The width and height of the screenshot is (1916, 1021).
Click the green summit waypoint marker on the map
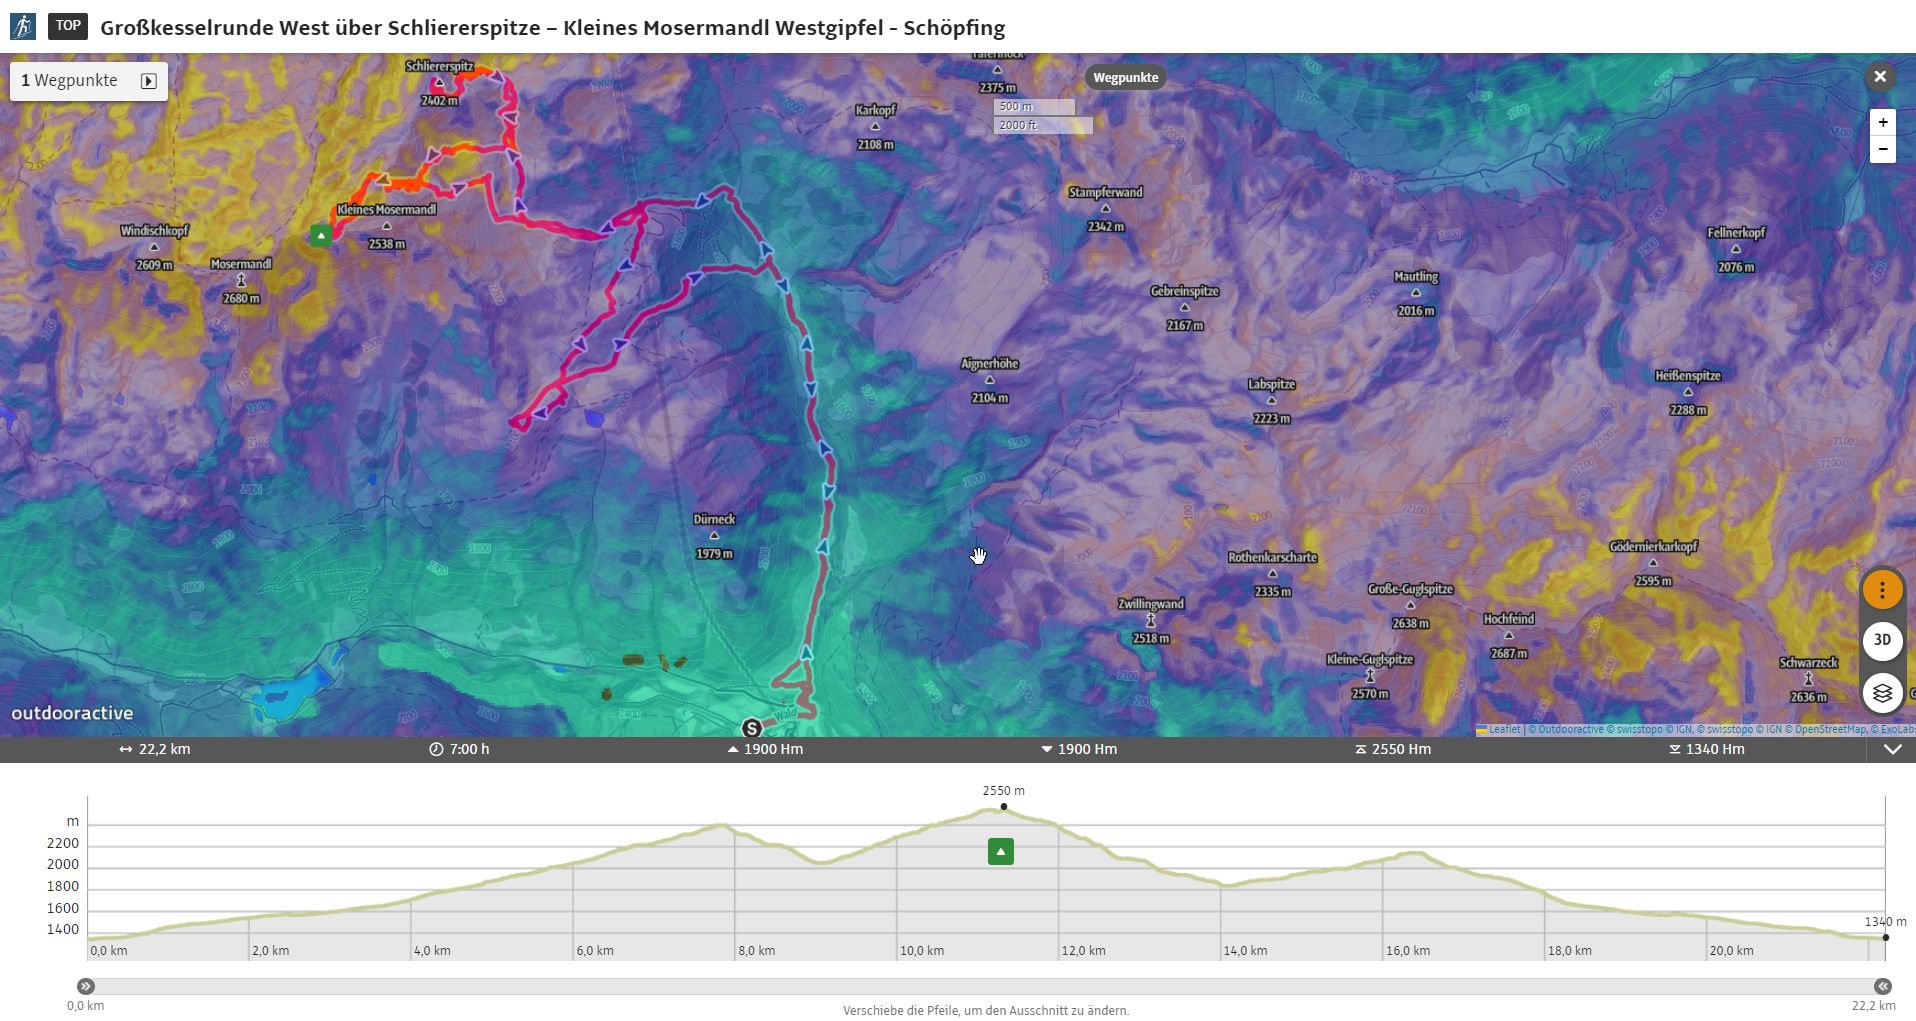click(321, 236)
